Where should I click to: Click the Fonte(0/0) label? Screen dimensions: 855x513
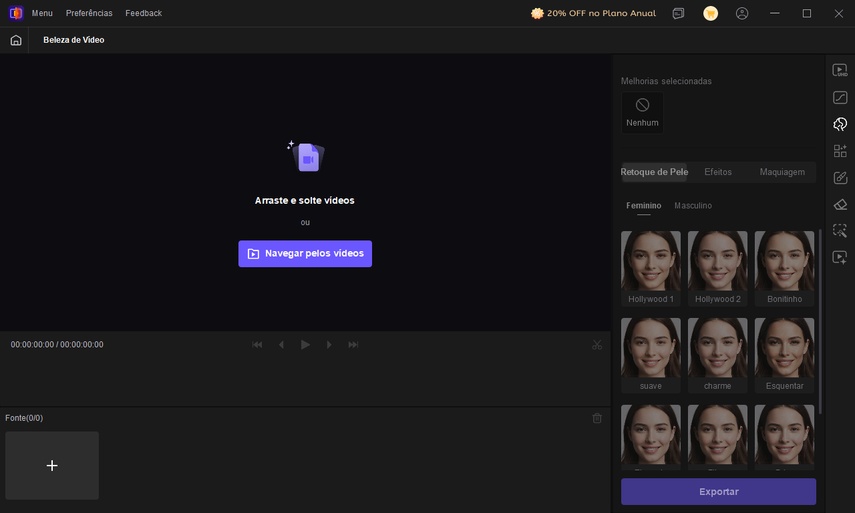tap(24, 418)
